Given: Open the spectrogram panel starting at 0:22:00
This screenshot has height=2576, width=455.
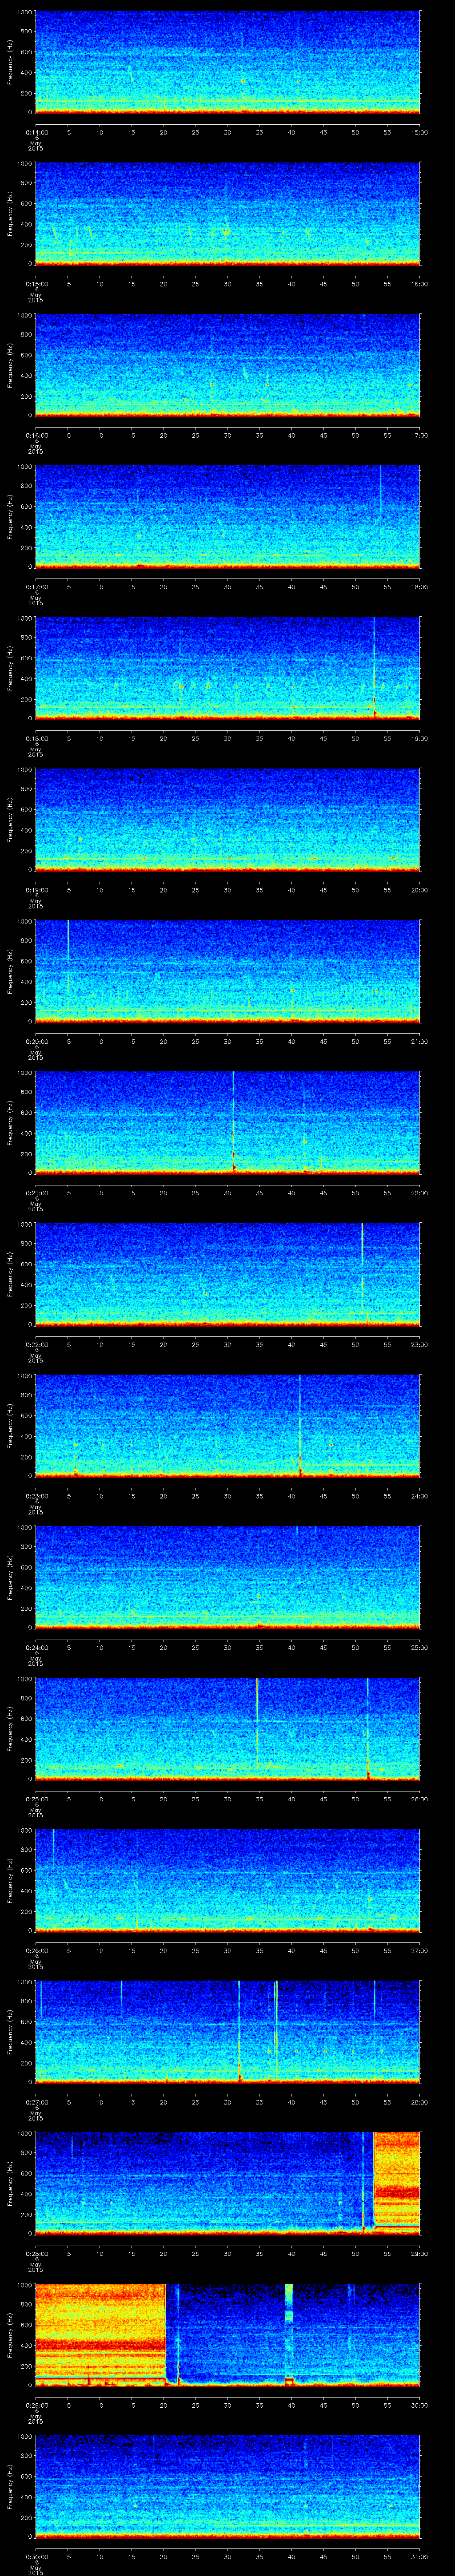Looking at the screenshot, I should pyautogui.click(x=228, y=1274).
